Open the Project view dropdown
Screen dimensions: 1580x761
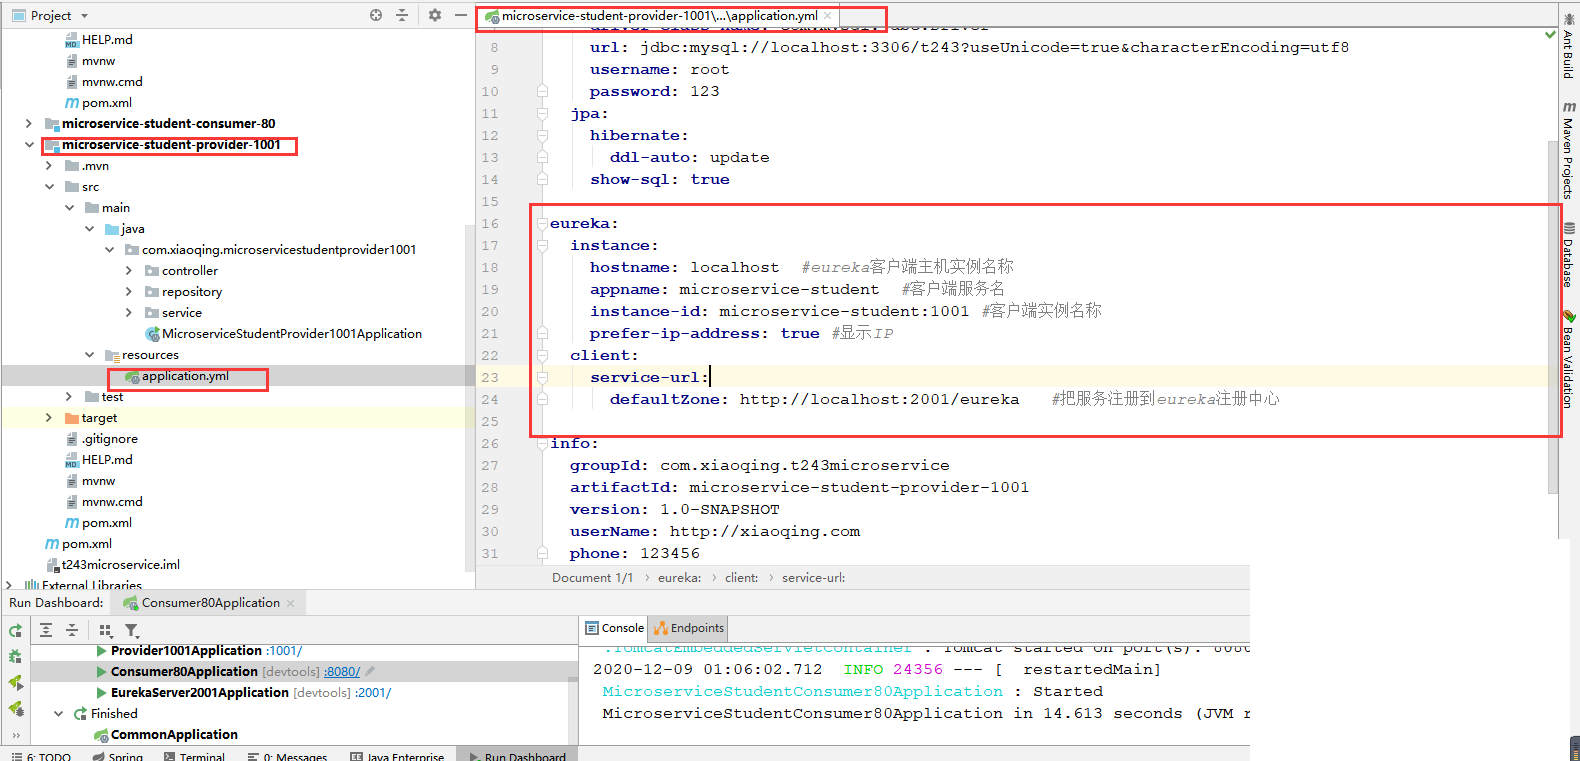[x=84, y=16]
